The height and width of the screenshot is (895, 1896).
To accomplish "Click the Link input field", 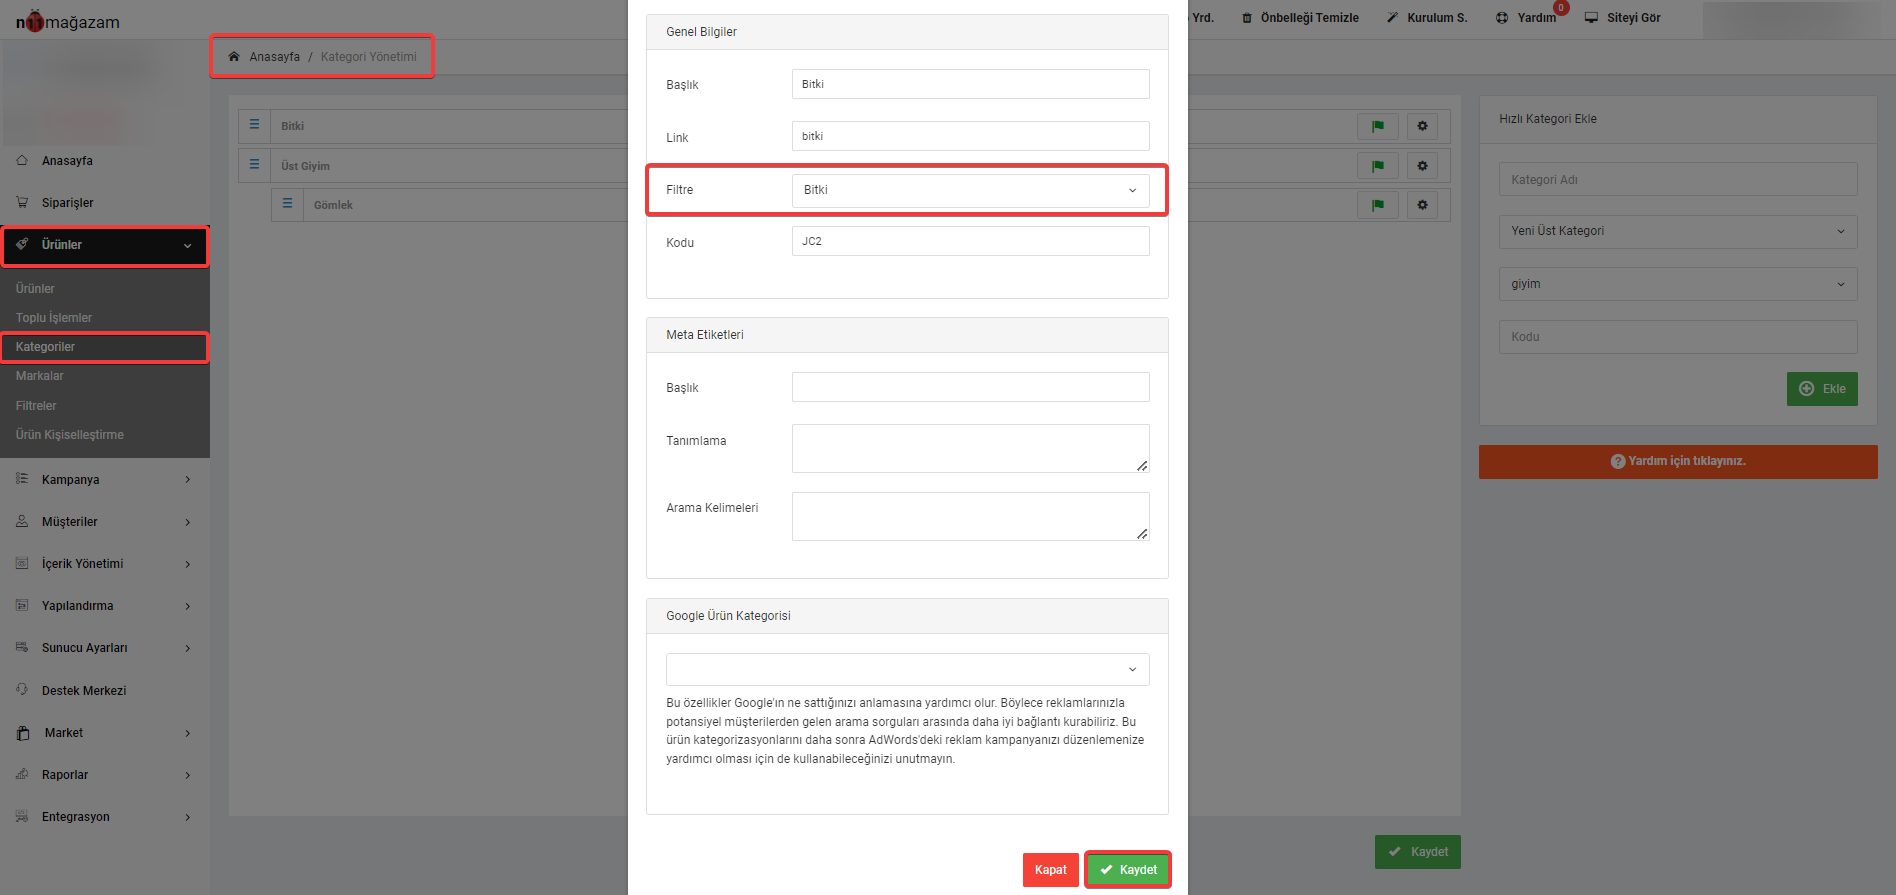I will point(970,136).
